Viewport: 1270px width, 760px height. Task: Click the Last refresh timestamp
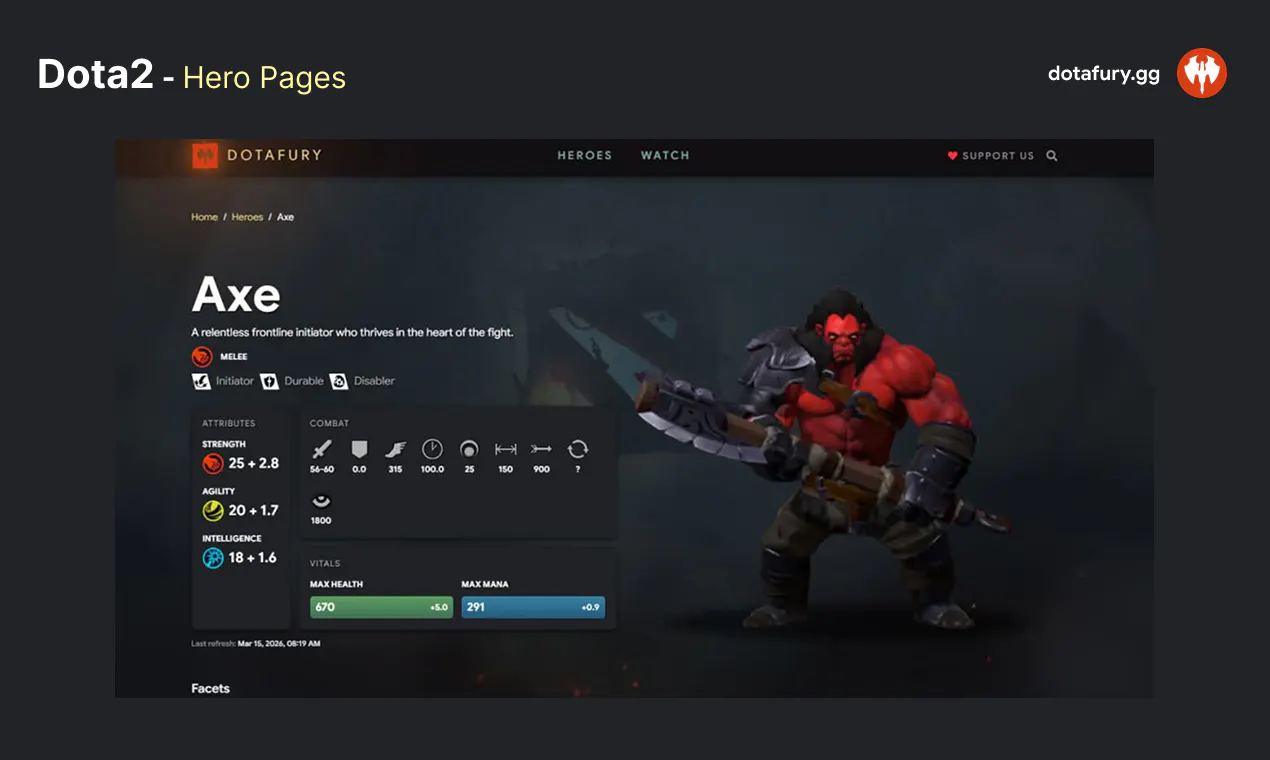[256, 644]
